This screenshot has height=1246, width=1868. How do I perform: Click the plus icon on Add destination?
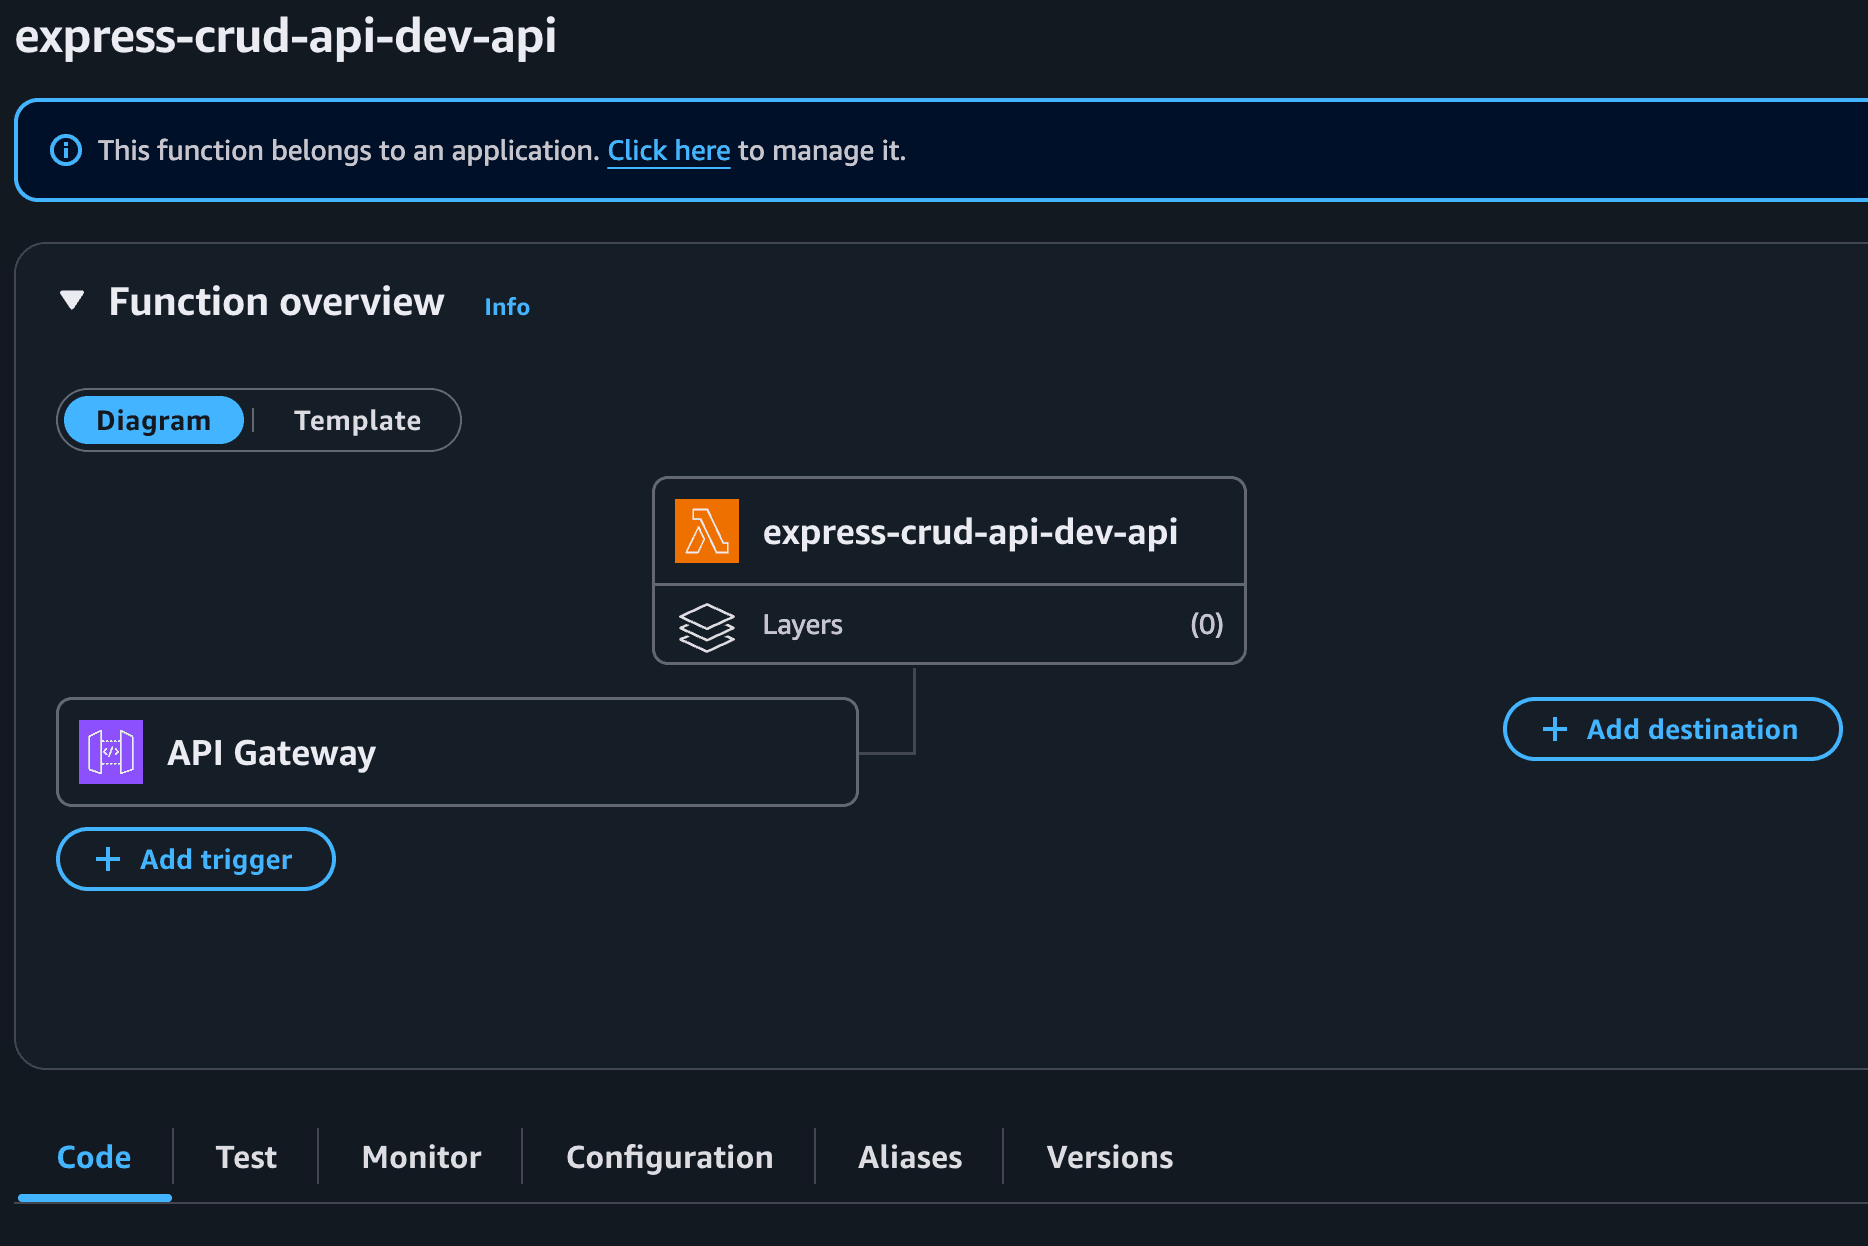pos(1554,729)
